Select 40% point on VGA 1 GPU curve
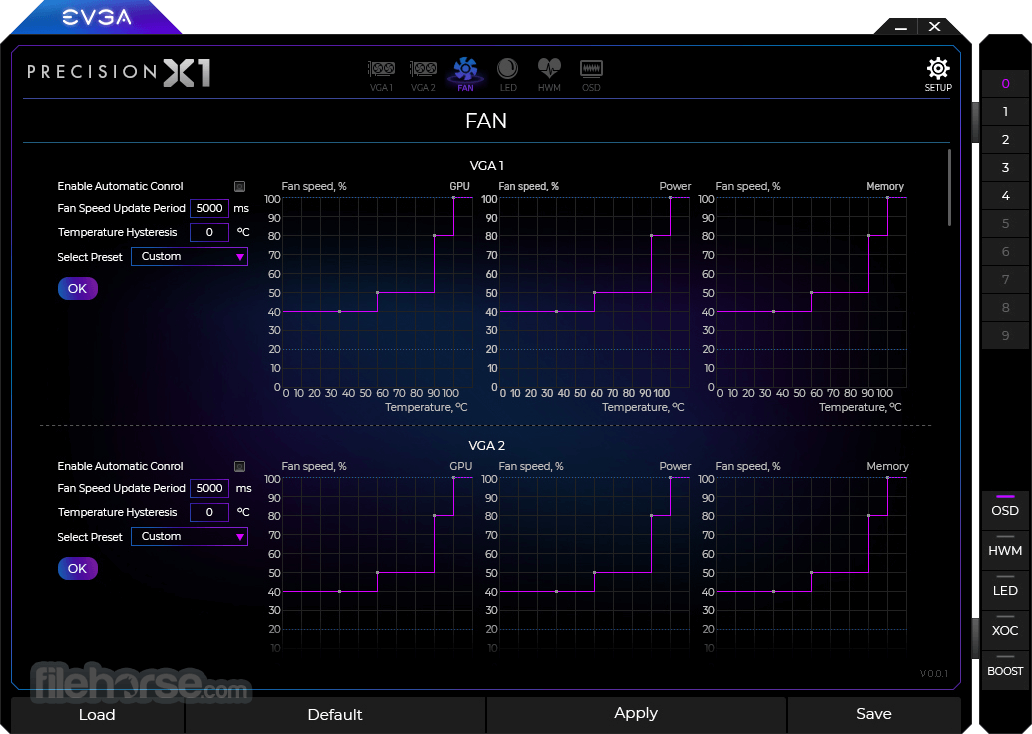This screenshot has width=1032, height=734. pyautogui.click(x=340, y=311)
